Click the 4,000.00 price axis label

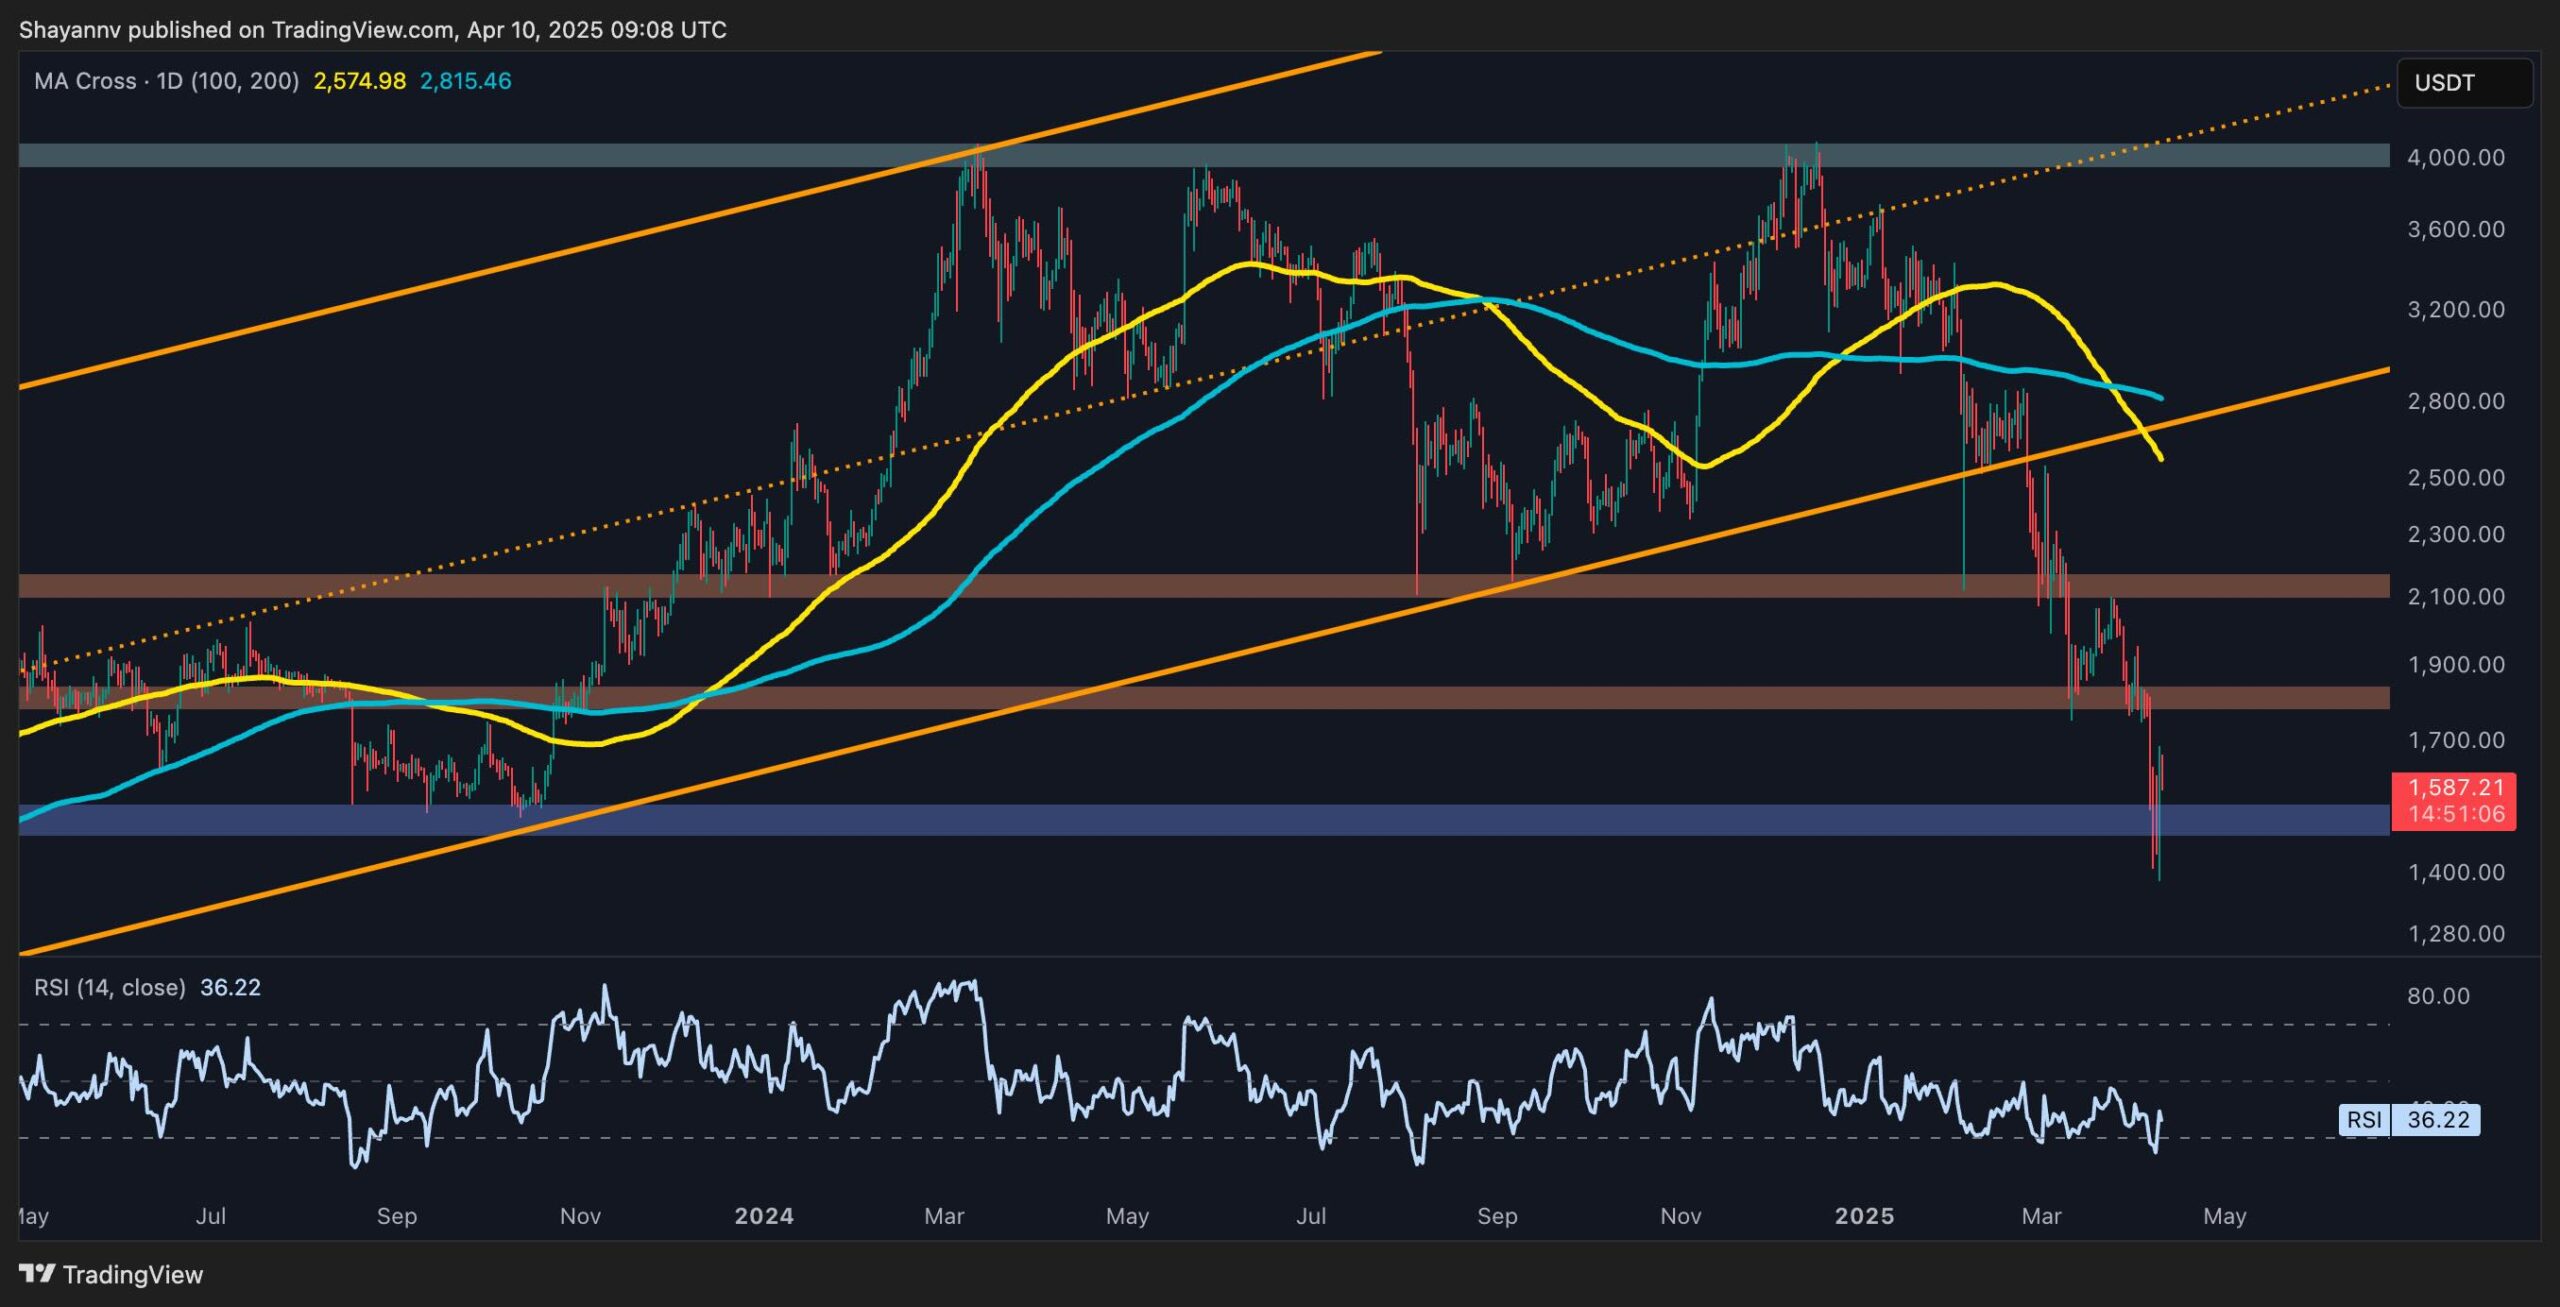[2455, 157]
